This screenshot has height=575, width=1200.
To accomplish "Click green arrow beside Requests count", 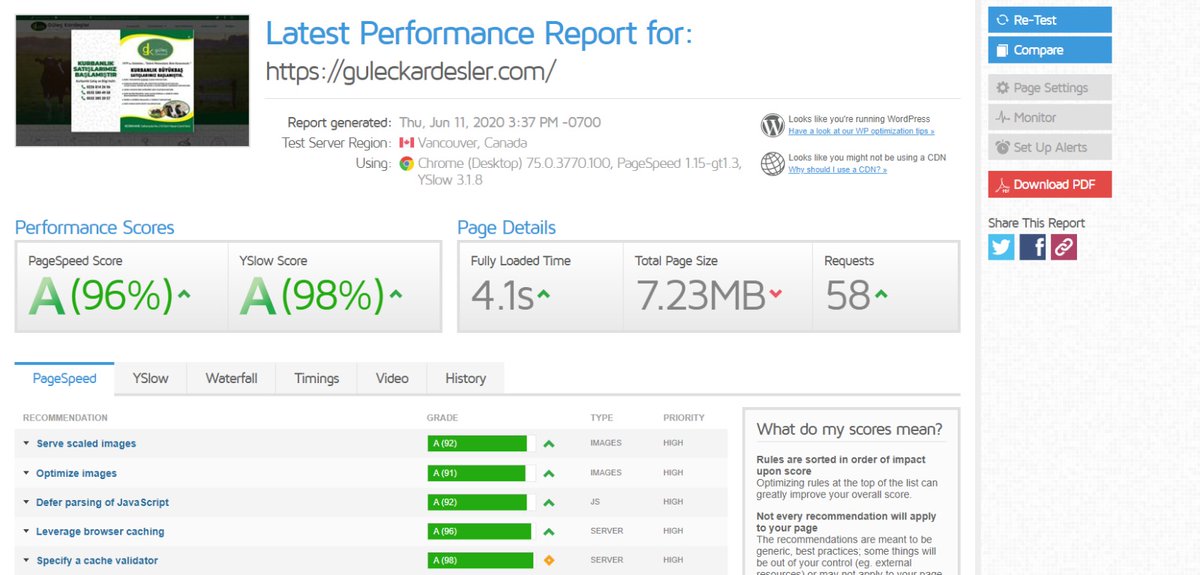I will point(881,294).
